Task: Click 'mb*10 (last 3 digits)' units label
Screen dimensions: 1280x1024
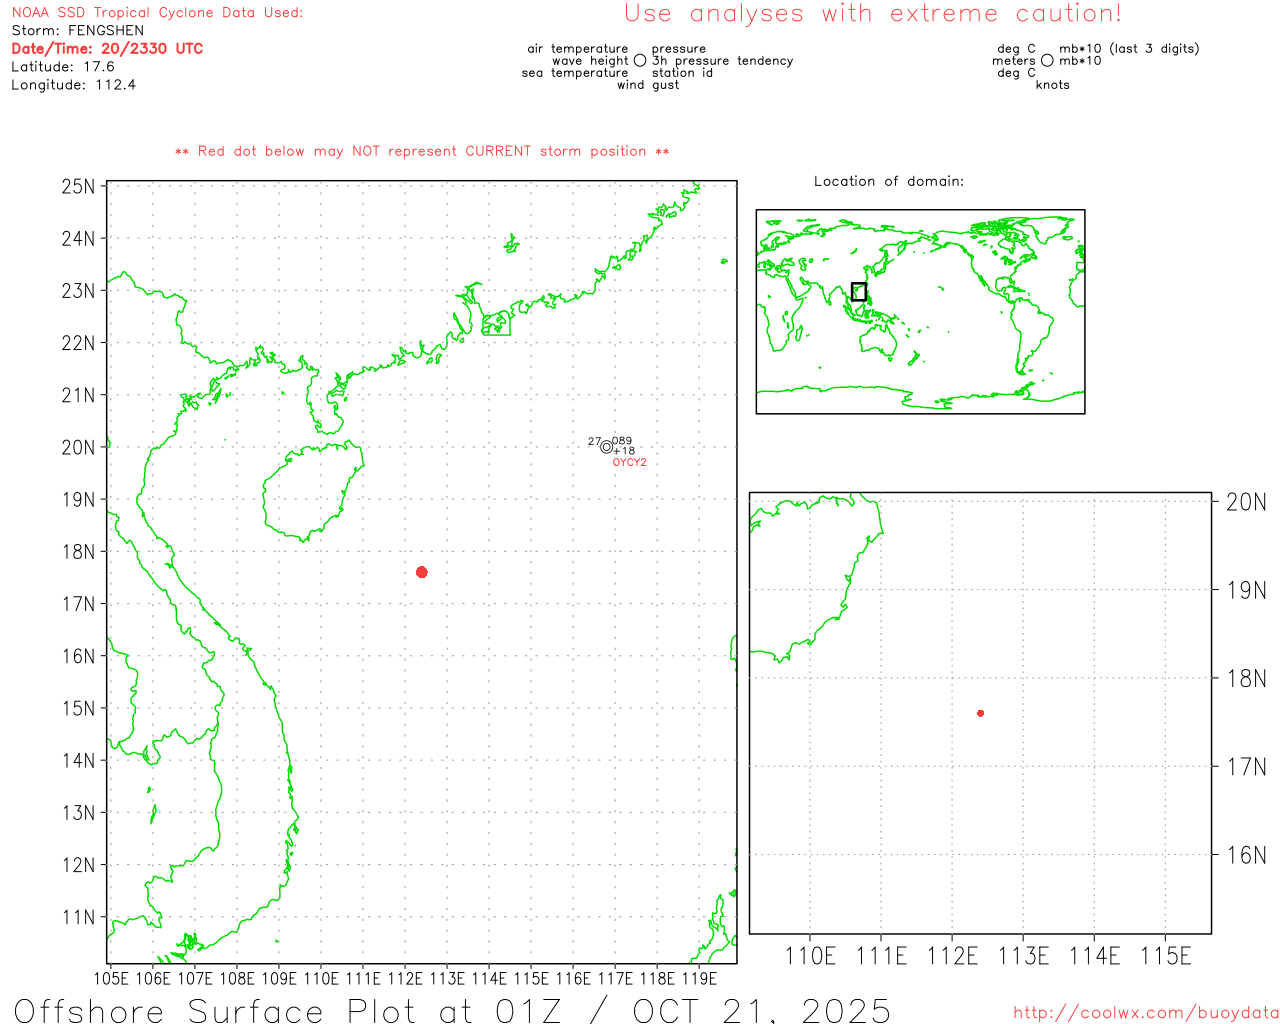Action: [x=1129, y=49]
